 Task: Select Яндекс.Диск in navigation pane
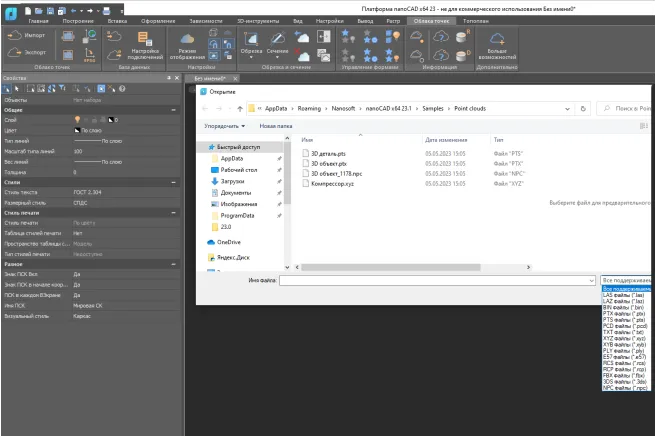(x=228, y=258)
